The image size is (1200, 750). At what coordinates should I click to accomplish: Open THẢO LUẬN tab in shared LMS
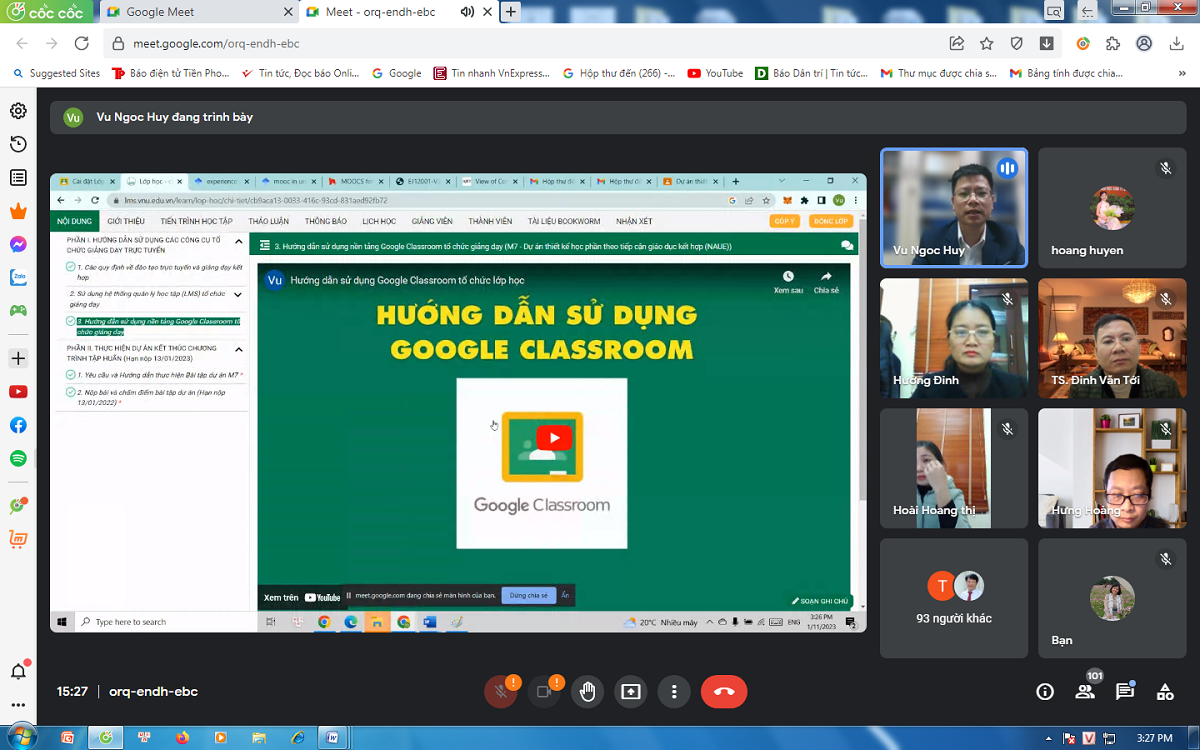point(268,221)
